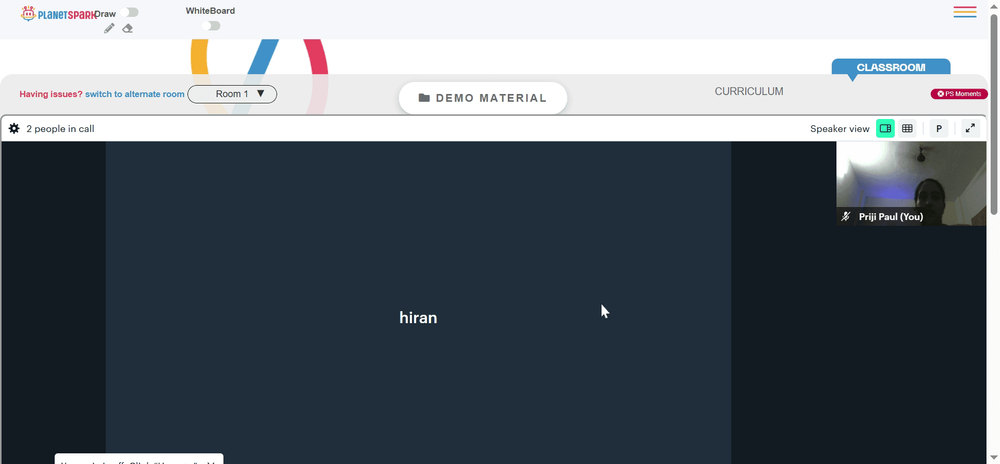The image size is (1000, 464).
Task: Select the eraser tool
Action: tap(128, 28)
